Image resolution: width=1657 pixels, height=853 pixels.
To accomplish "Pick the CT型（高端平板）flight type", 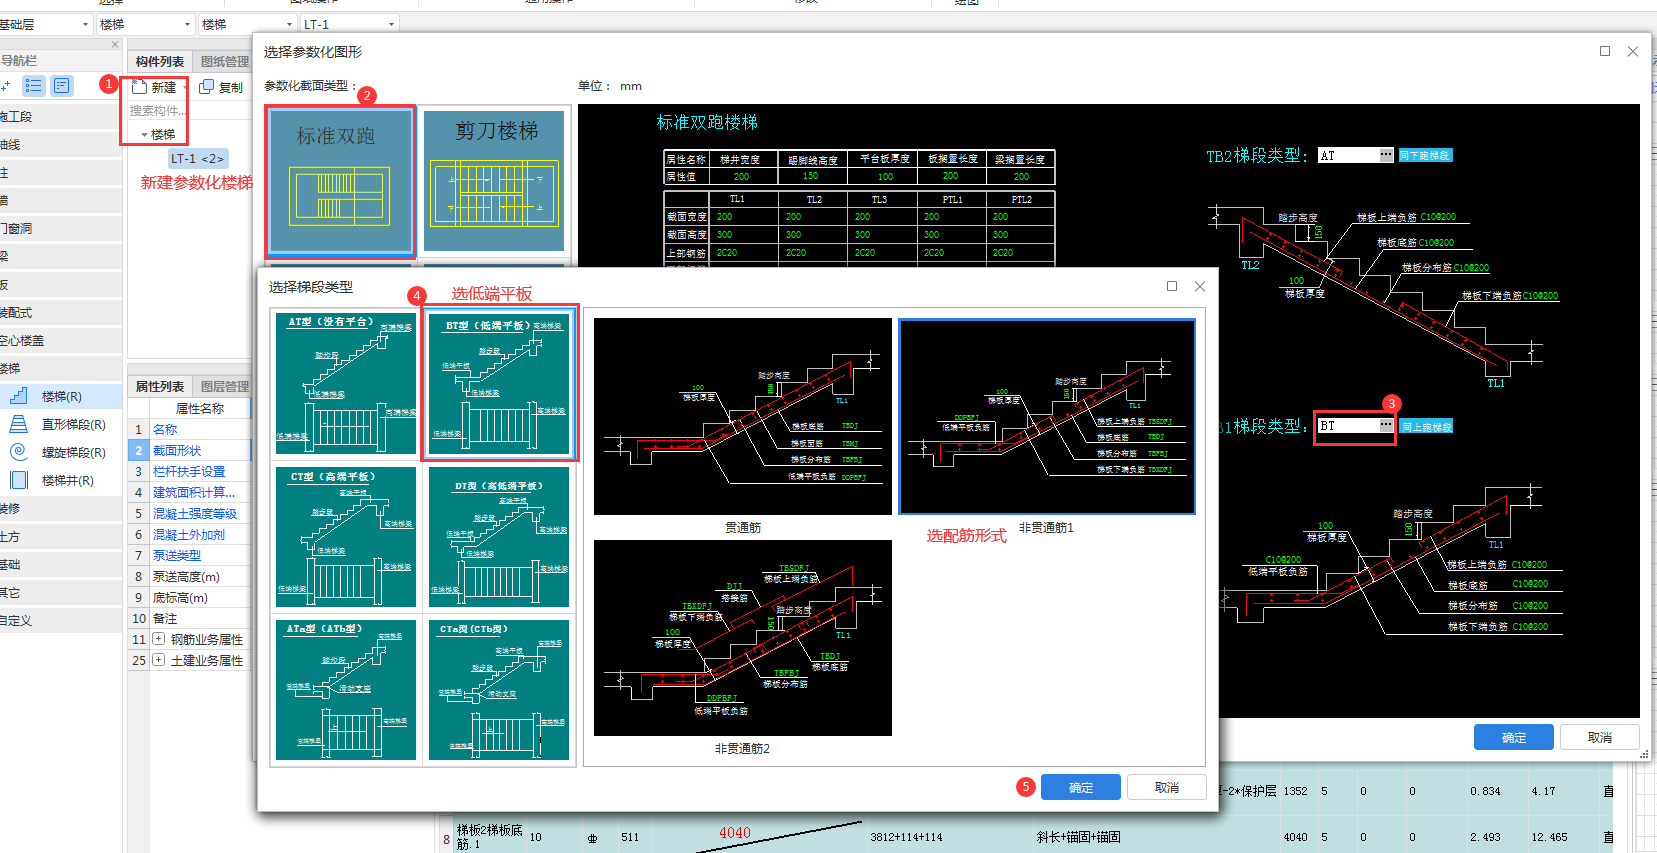I will [346, 537].
